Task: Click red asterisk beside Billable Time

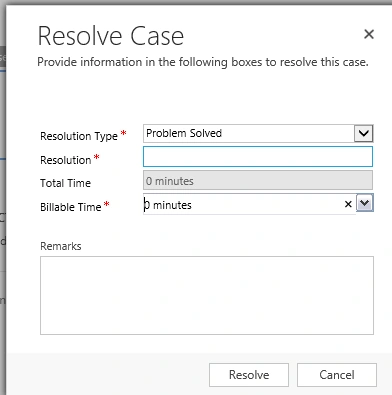Action: pos(107,204)
